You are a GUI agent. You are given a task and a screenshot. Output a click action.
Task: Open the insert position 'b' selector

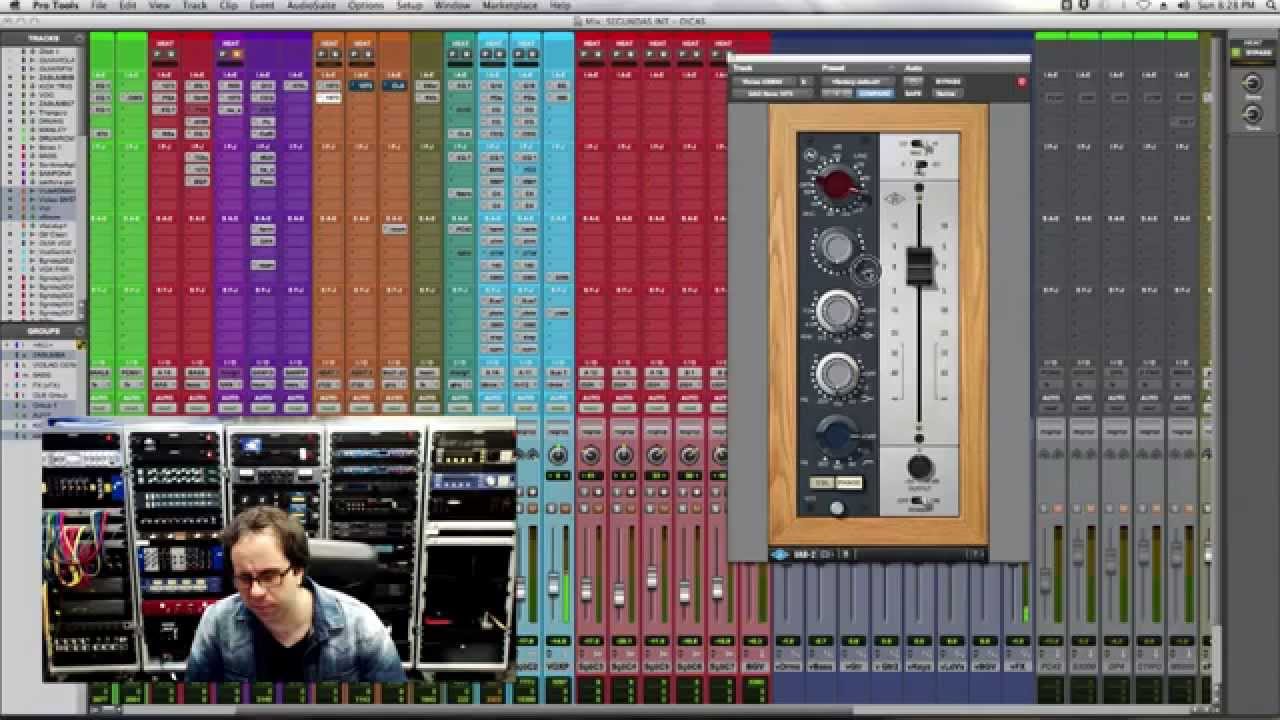(805, 81)
